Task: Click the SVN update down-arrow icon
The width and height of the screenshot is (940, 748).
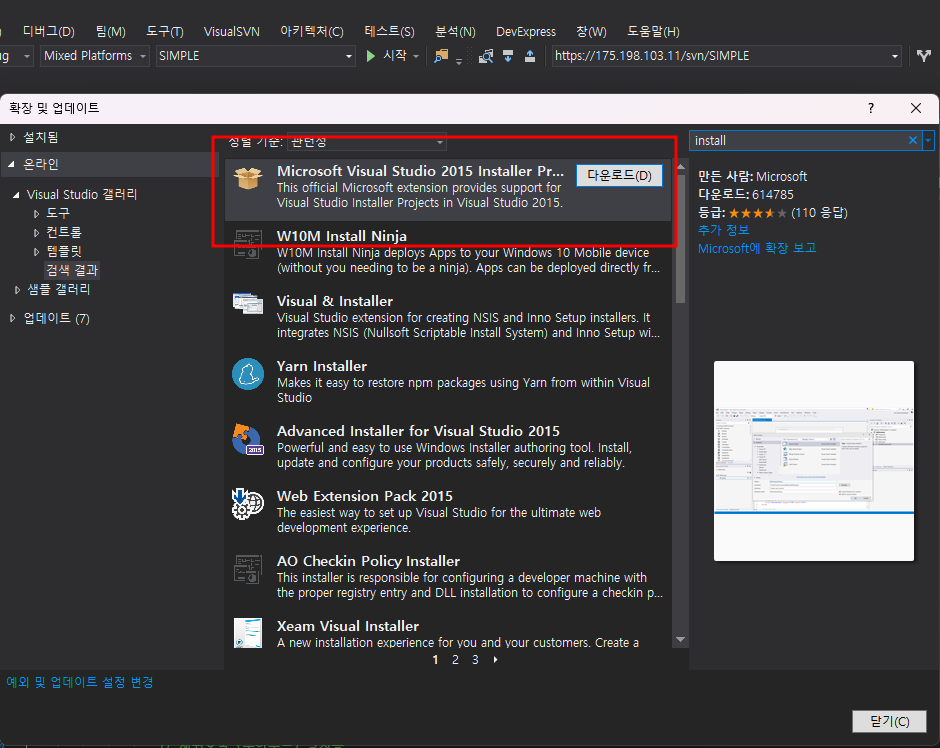Action: pyautogui.click(x=508, y=56)
